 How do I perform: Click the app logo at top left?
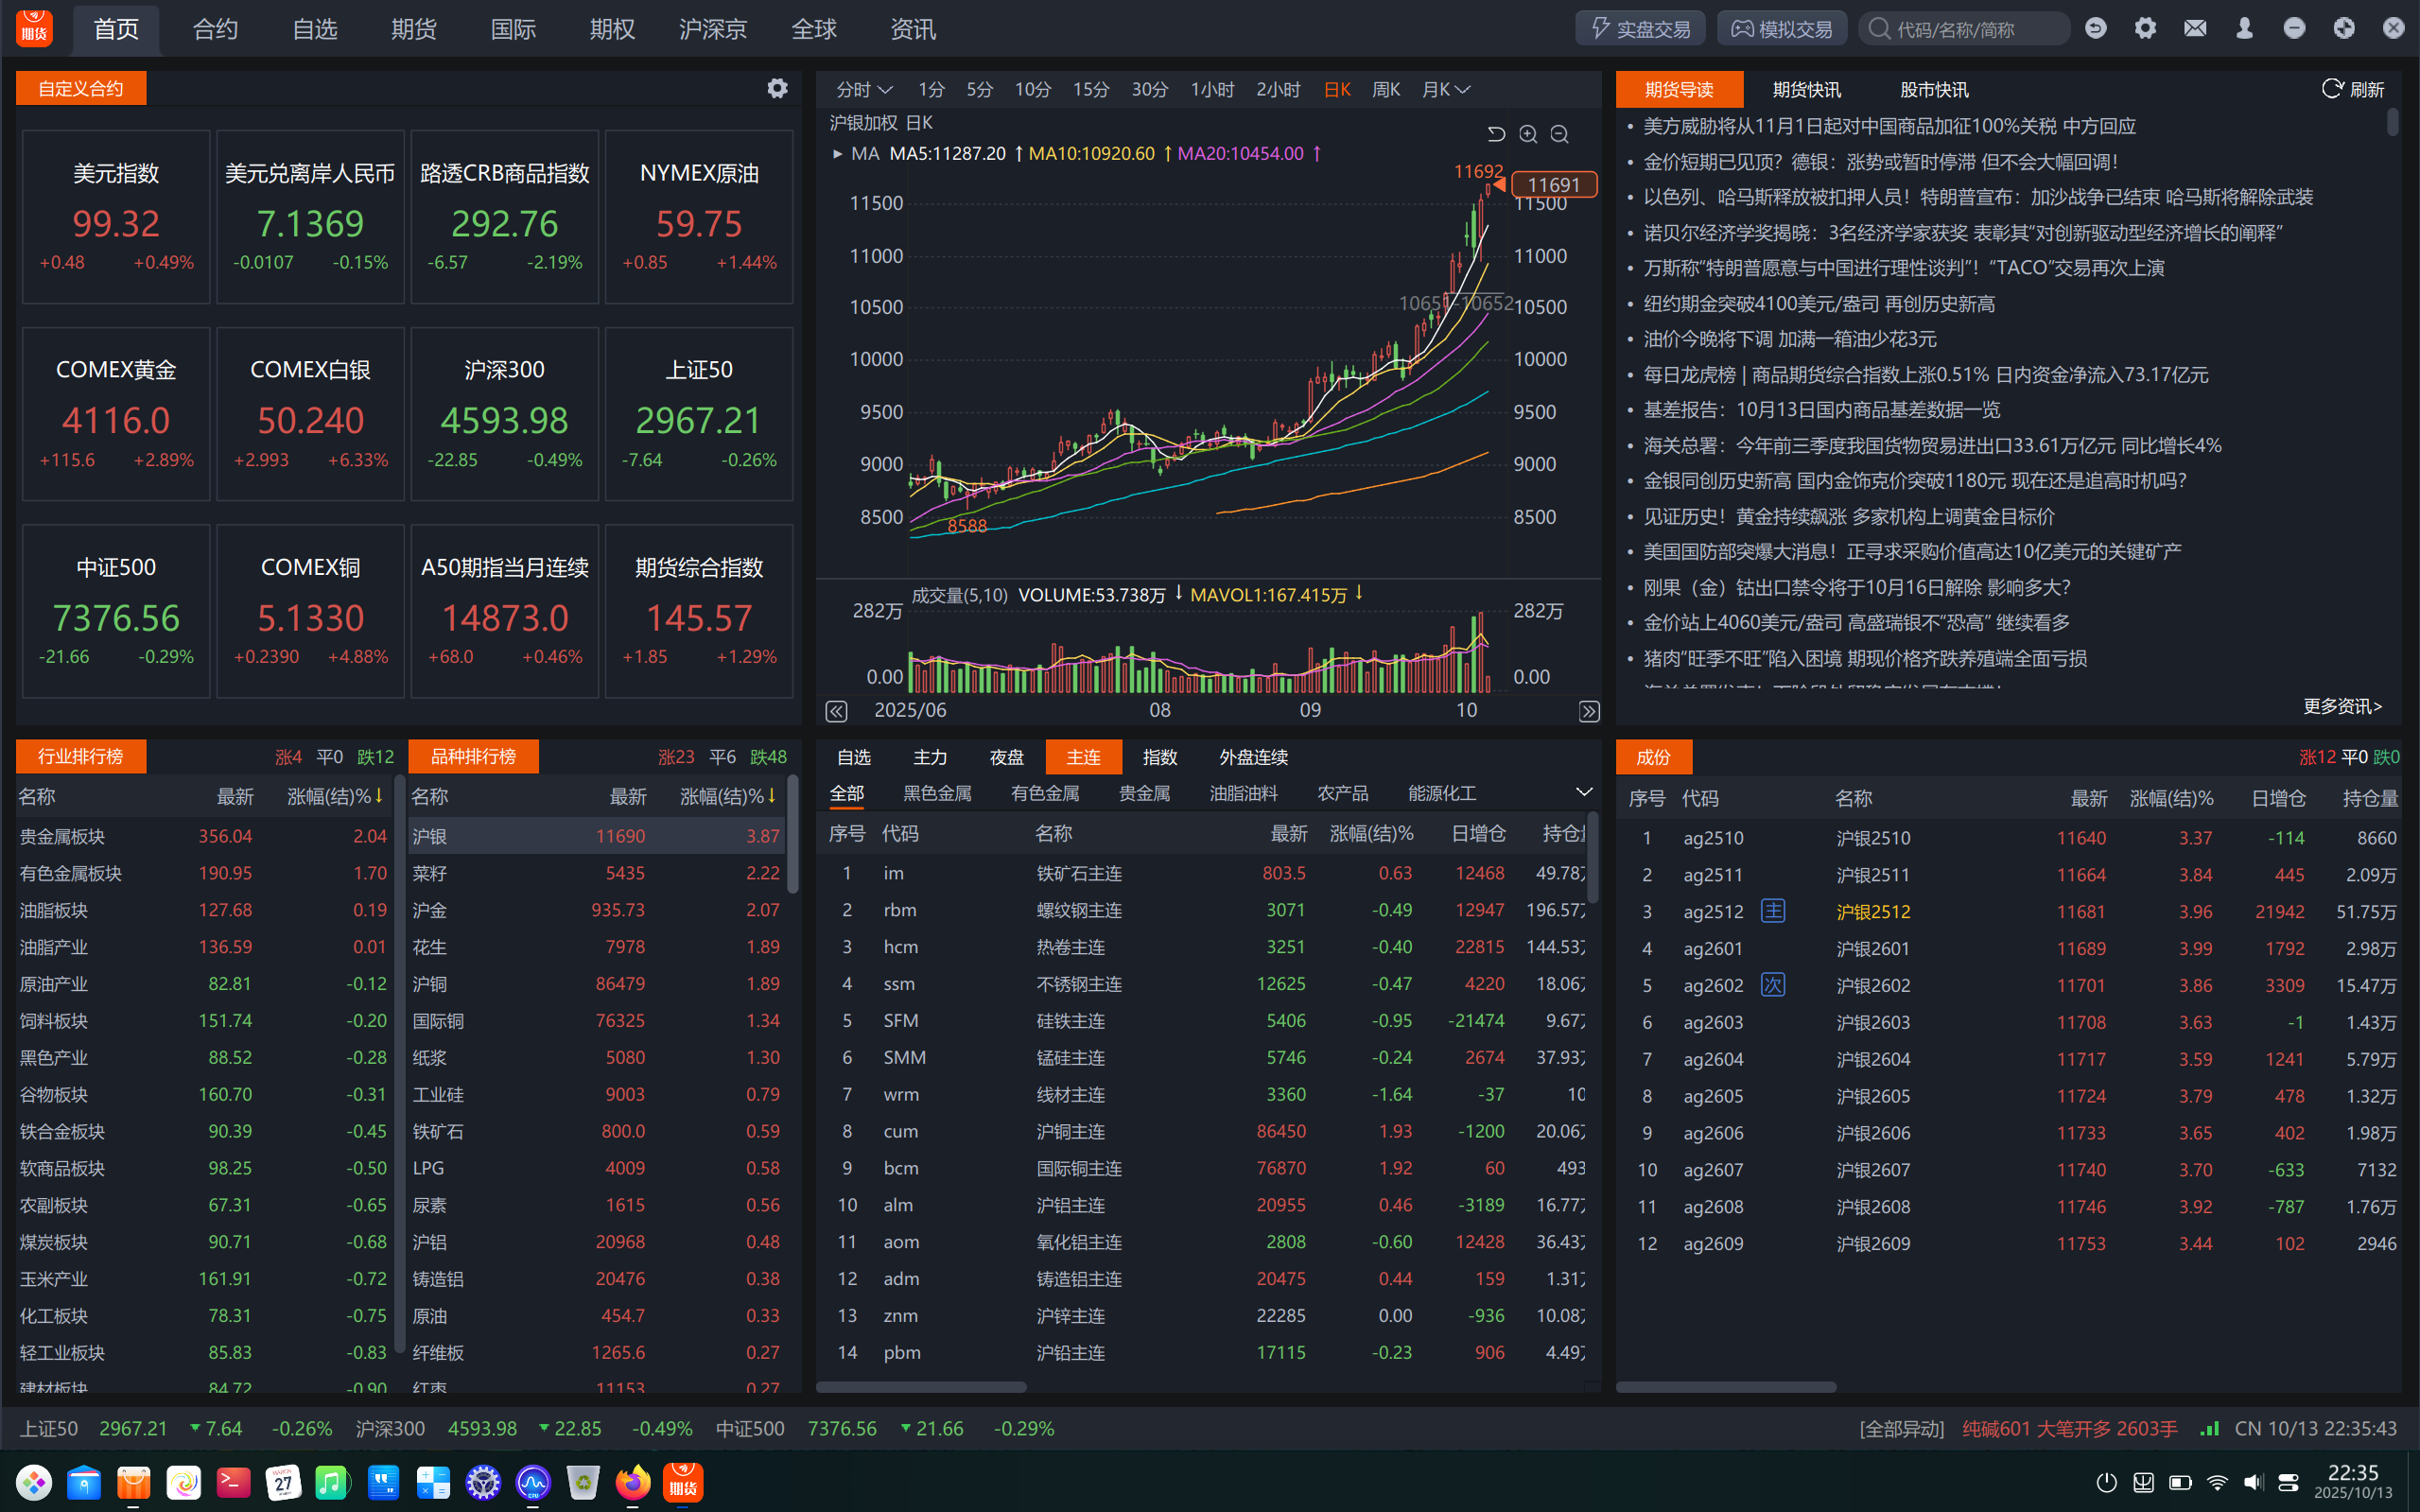tap(34, 28)
